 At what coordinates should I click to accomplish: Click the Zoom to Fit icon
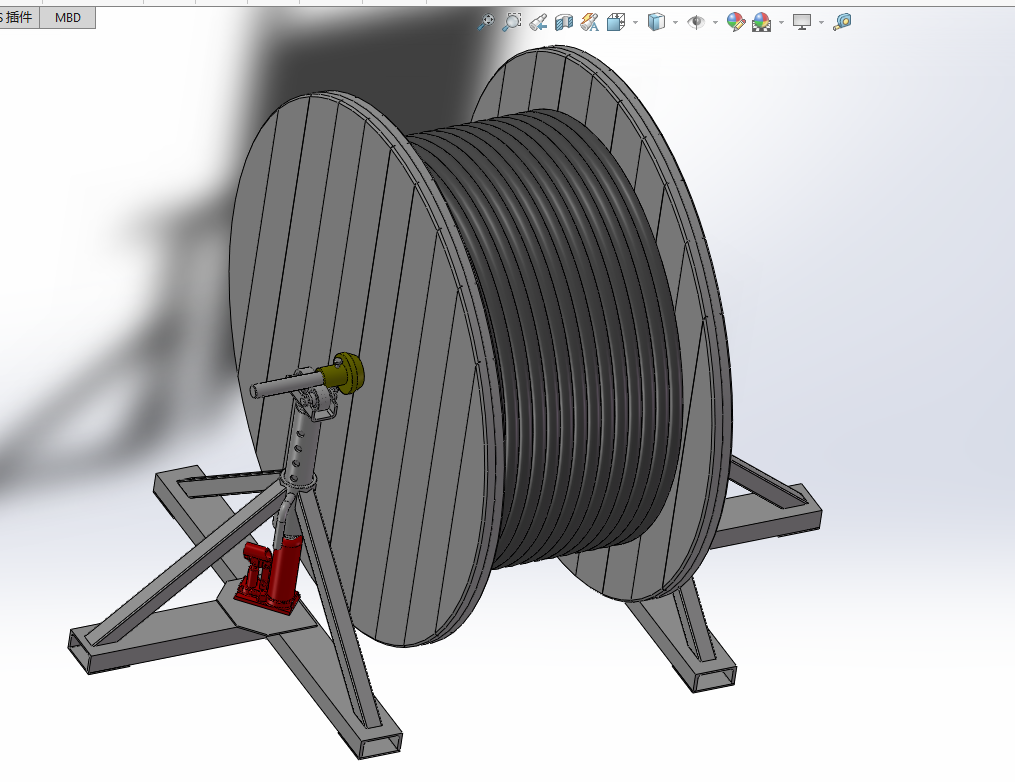coord(485,22)
